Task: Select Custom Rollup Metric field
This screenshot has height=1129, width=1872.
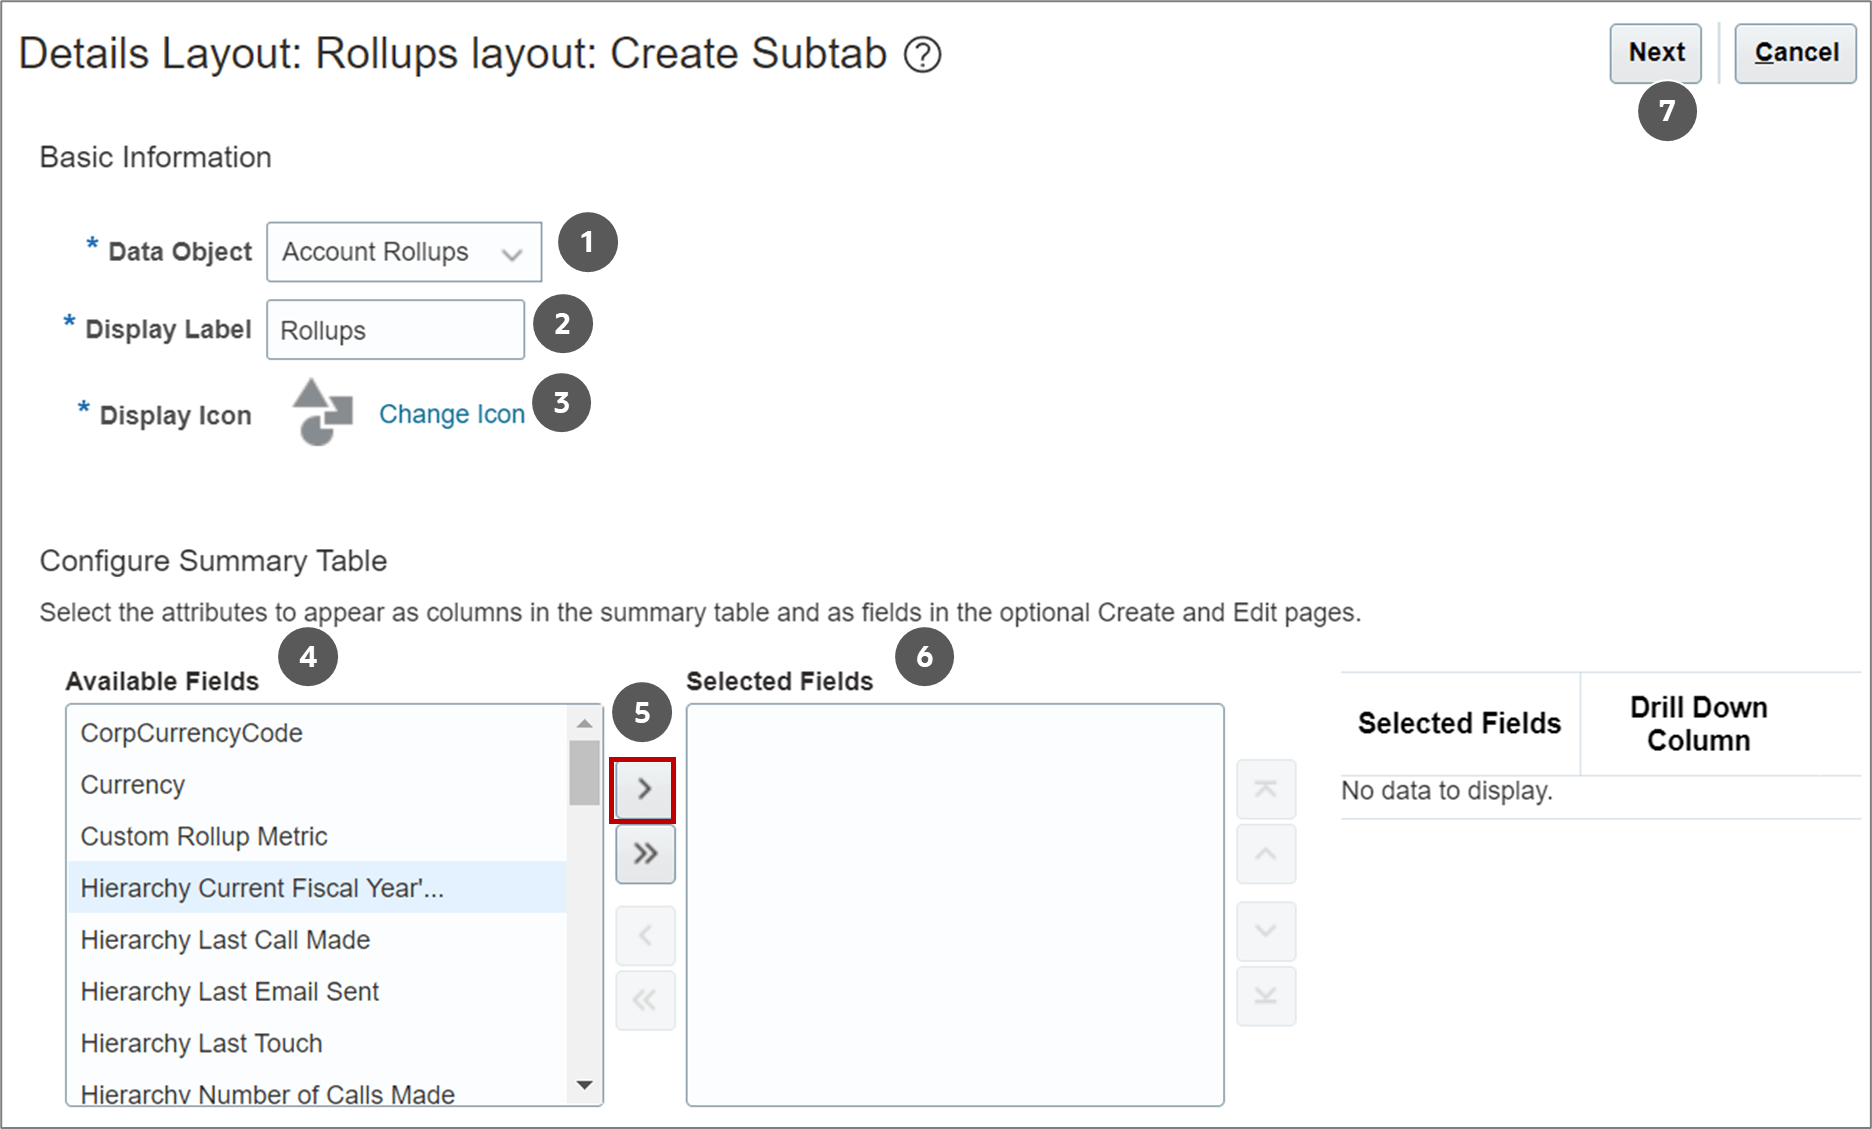Action: tap(204, 836)
